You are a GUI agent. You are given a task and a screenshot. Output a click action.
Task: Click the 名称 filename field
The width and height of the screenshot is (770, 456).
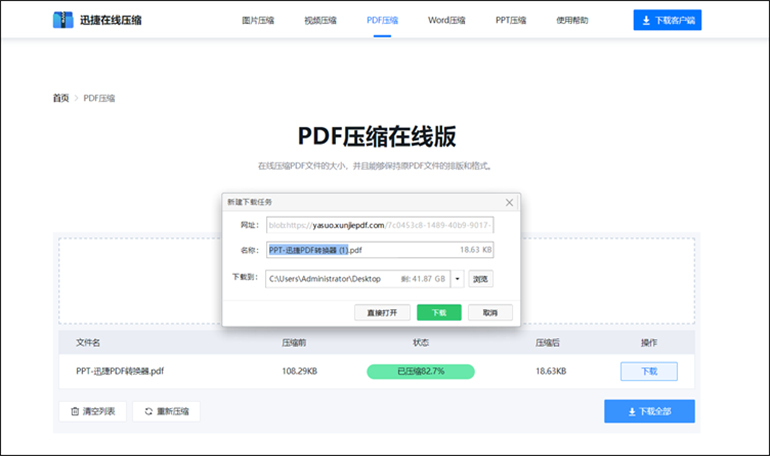(x=380, y=250)
